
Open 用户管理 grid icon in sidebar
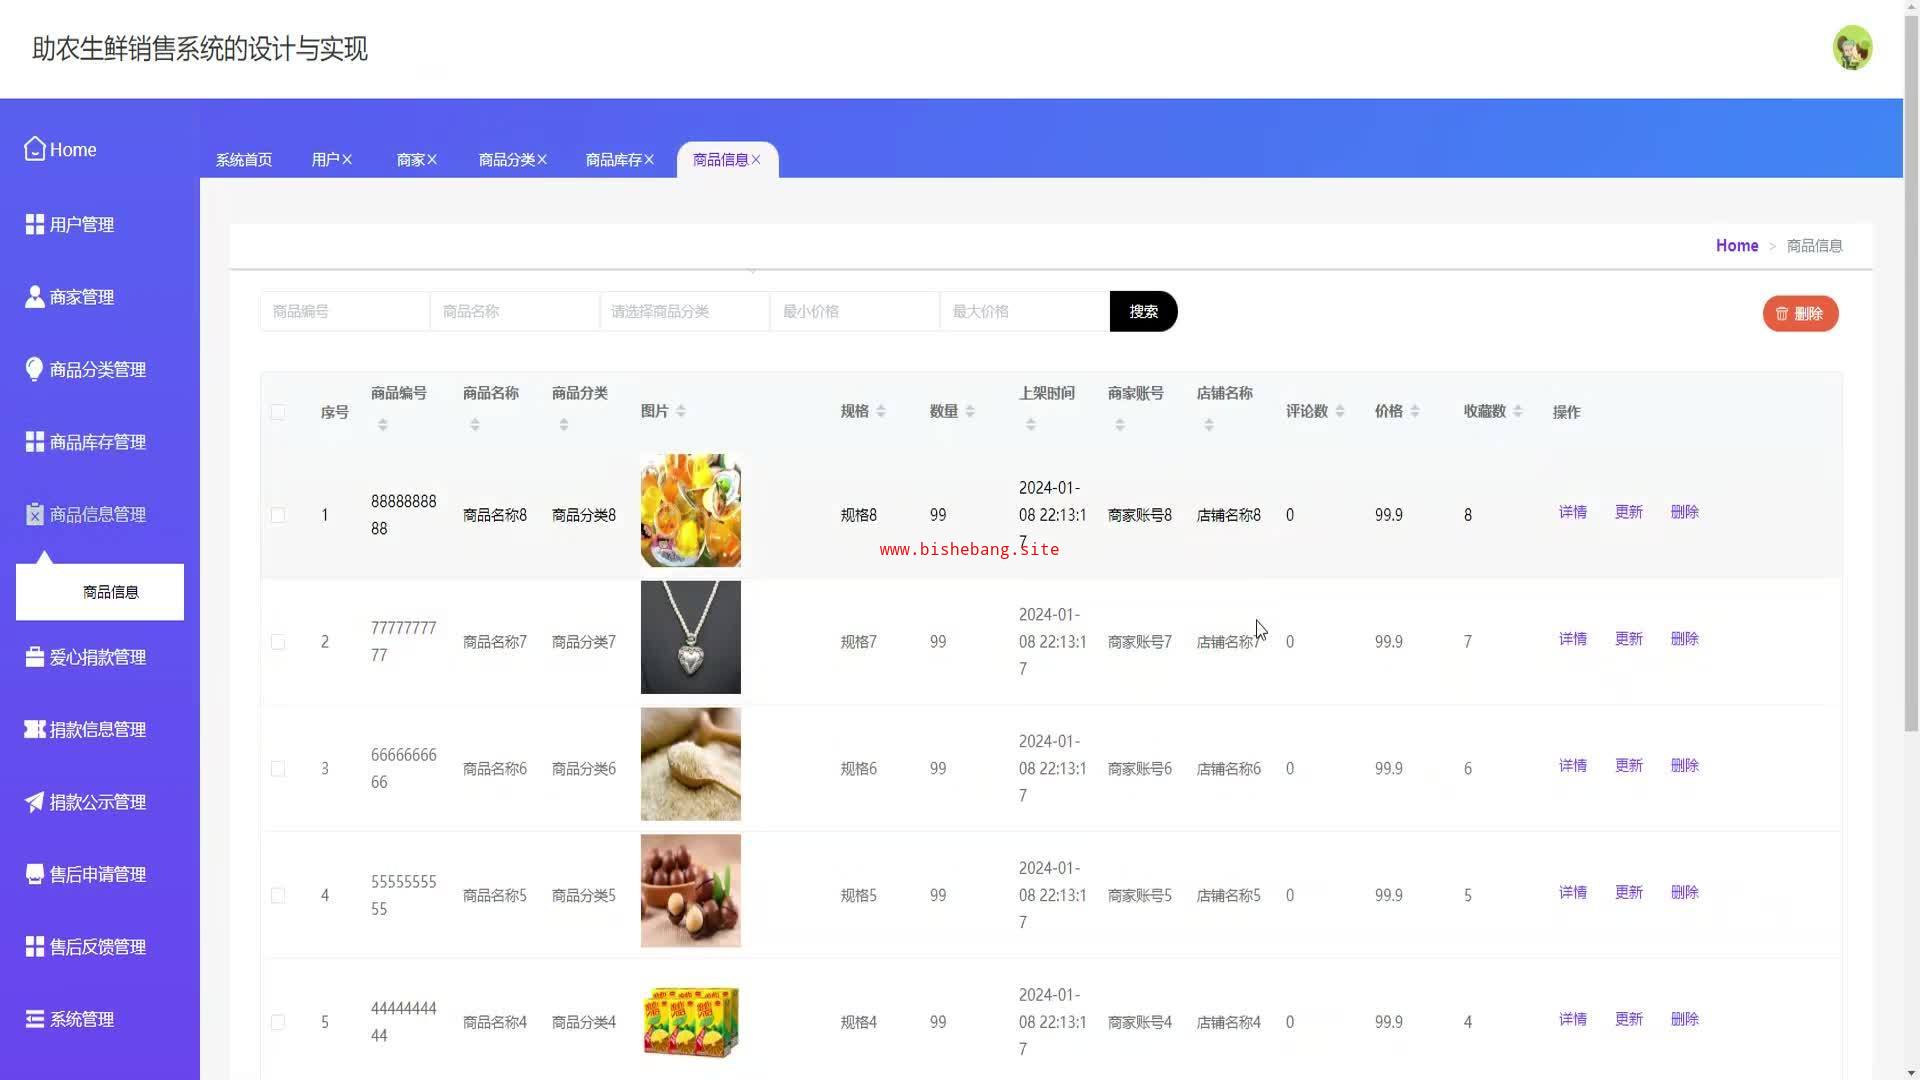point(35,225)
